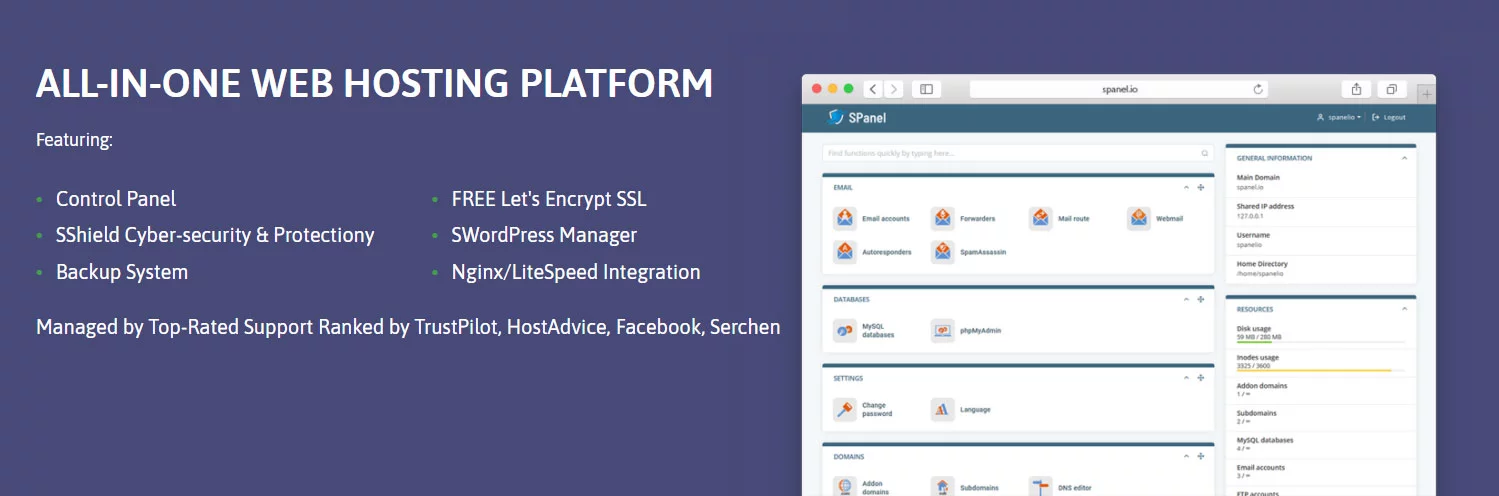Open the spanelio user dropdown
Screen dimensions: 1499x496
1339,117
